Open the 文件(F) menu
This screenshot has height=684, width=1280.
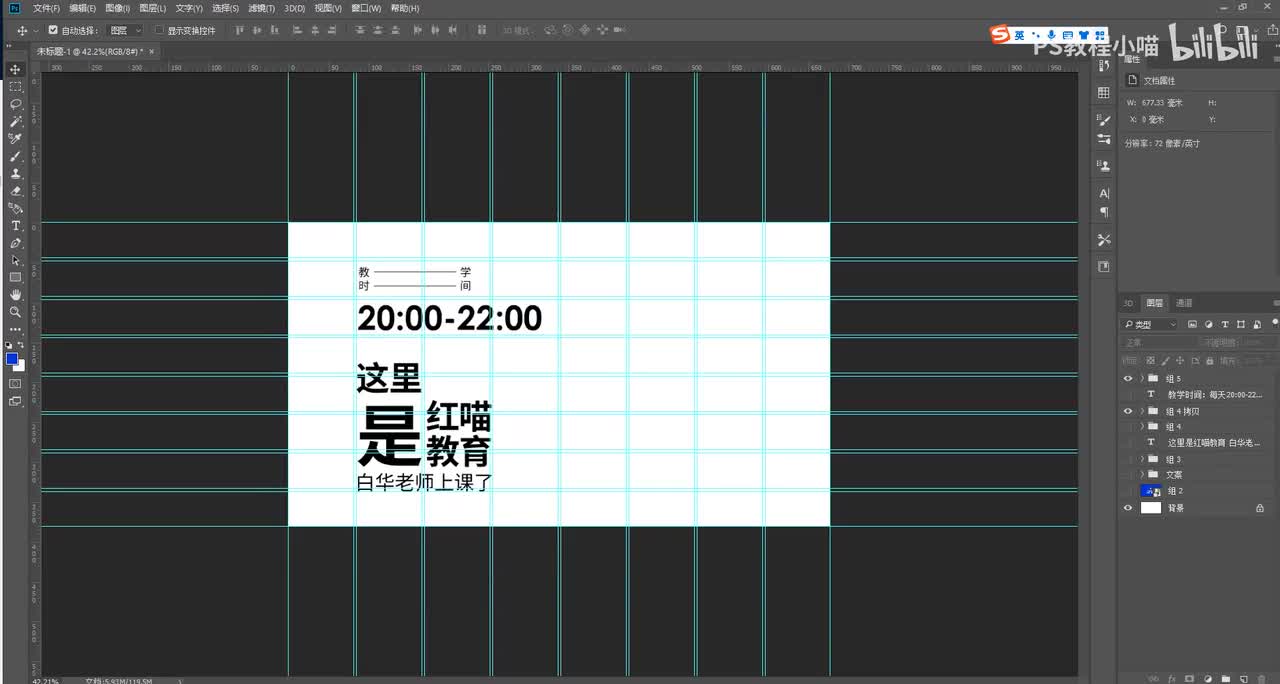point(46,8)
